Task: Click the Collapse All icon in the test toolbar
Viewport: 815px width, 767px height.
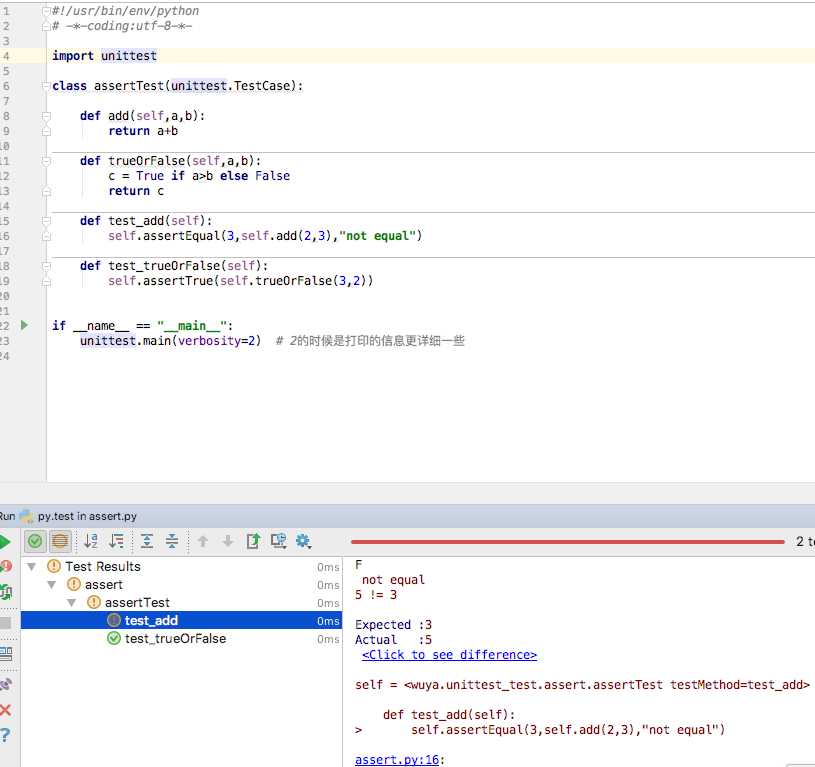Action: (x=172, y=541)
